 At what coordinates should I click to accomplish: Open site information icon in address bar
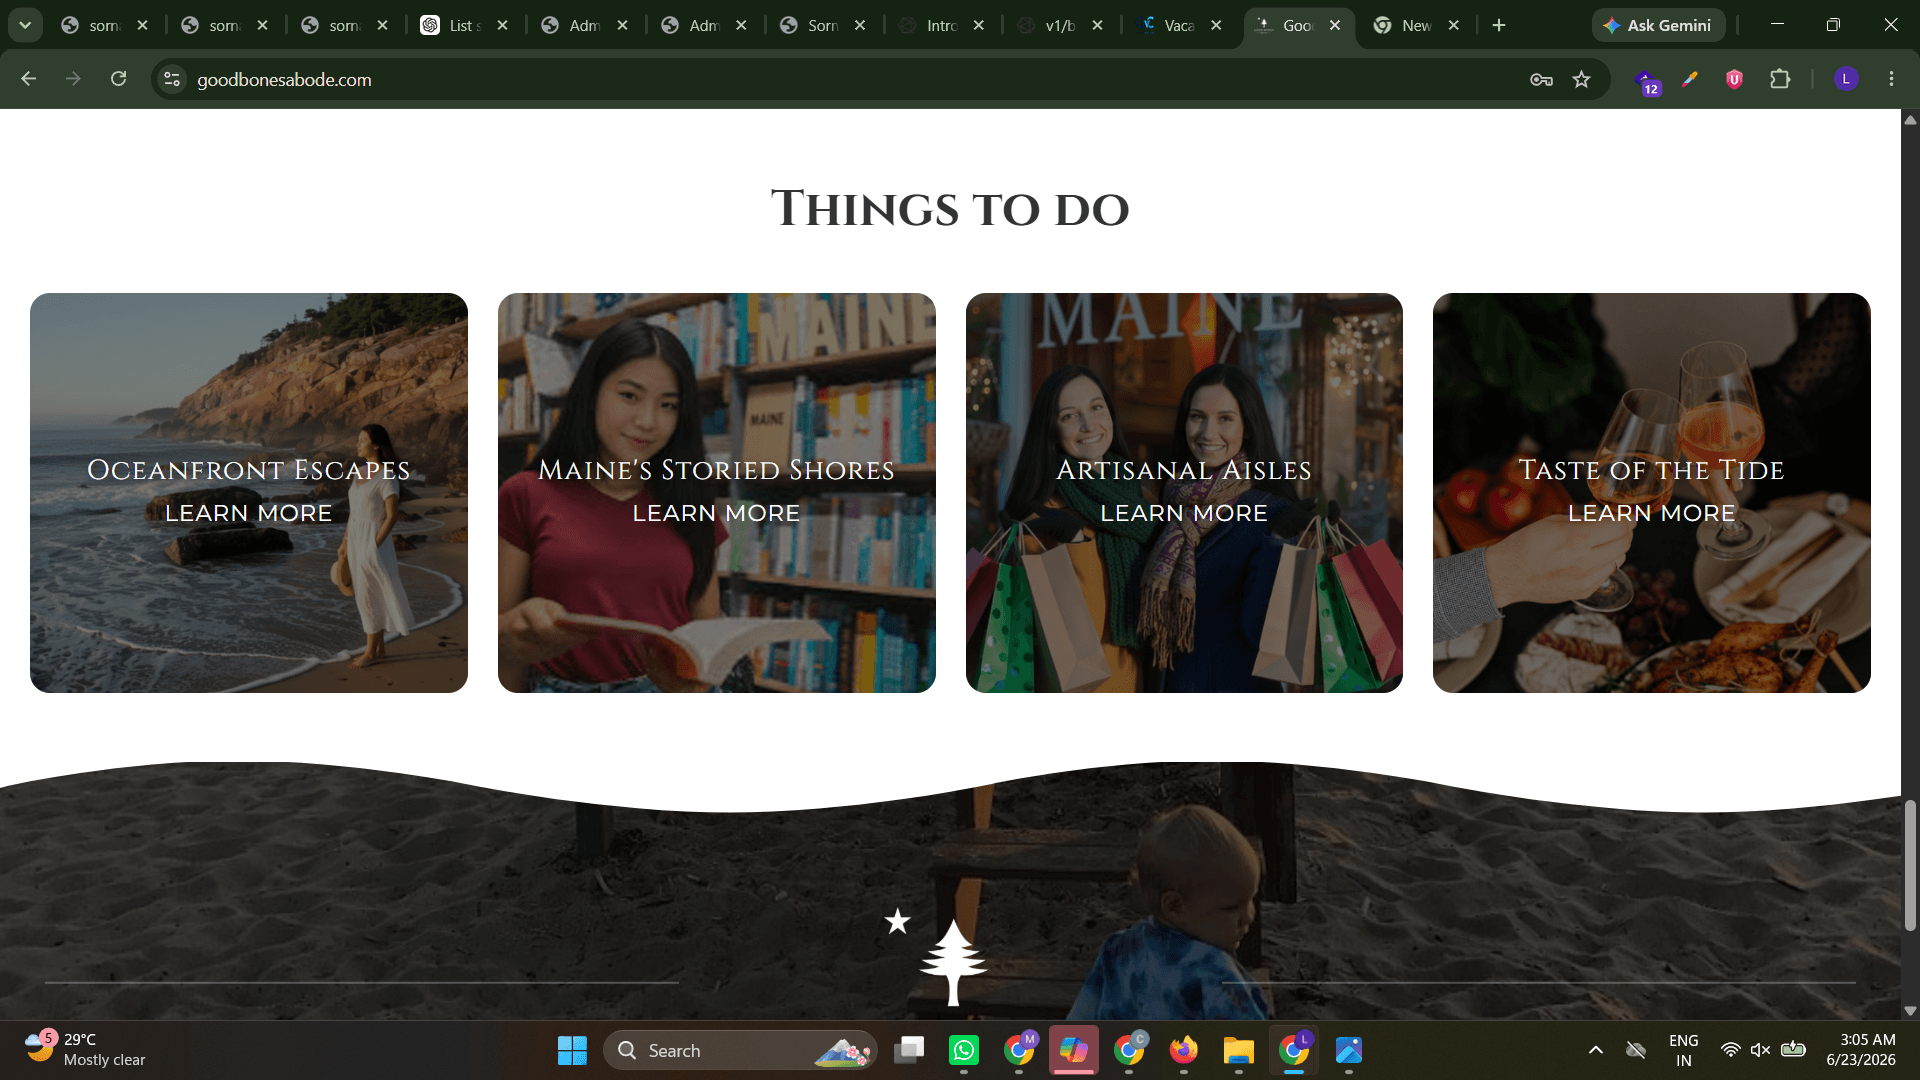pyautogui.click(x=172, y=79)
